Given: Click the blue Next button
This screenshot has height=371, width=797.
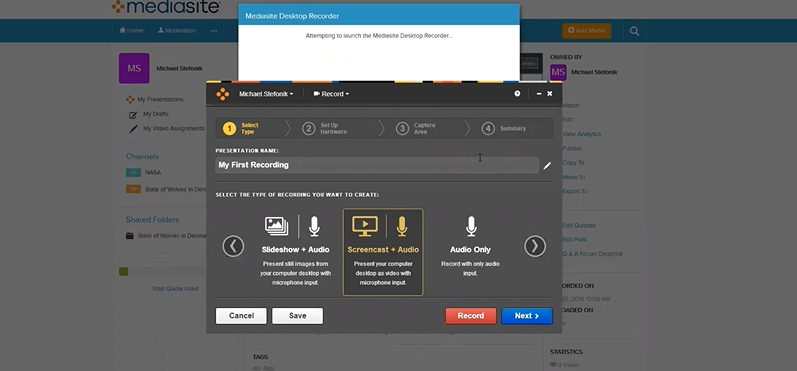Looking at the screenshot, I should click(x=527, y=316).
